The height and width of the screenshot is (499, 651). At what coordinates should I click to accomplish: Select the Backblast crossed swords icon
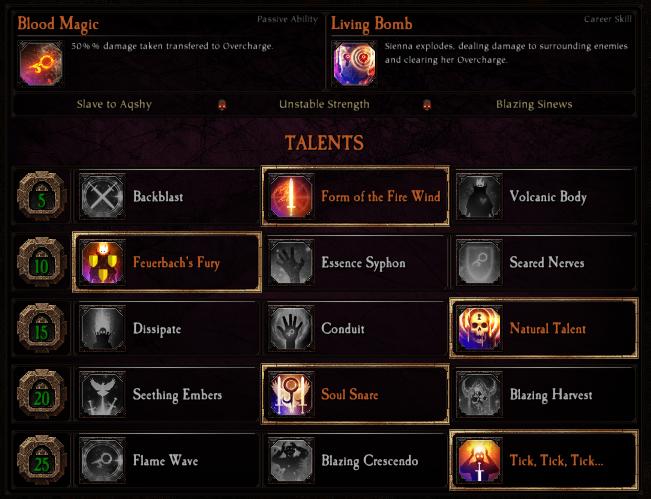(x=102, y=196)
